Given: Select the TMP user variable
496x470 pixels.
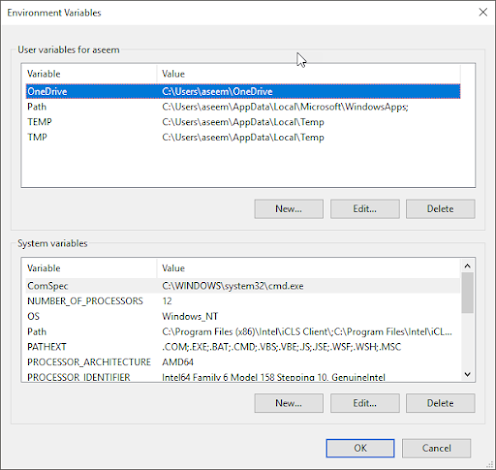Looking at the screenshot, I should (243, 137).
